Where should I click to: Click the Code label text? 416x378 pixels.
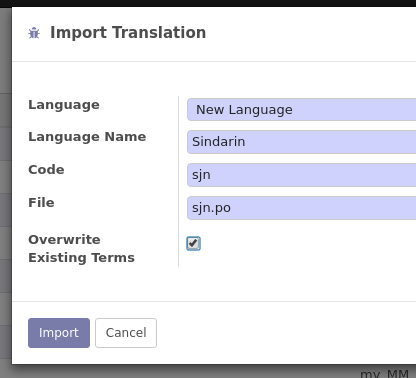coord(46,170)
